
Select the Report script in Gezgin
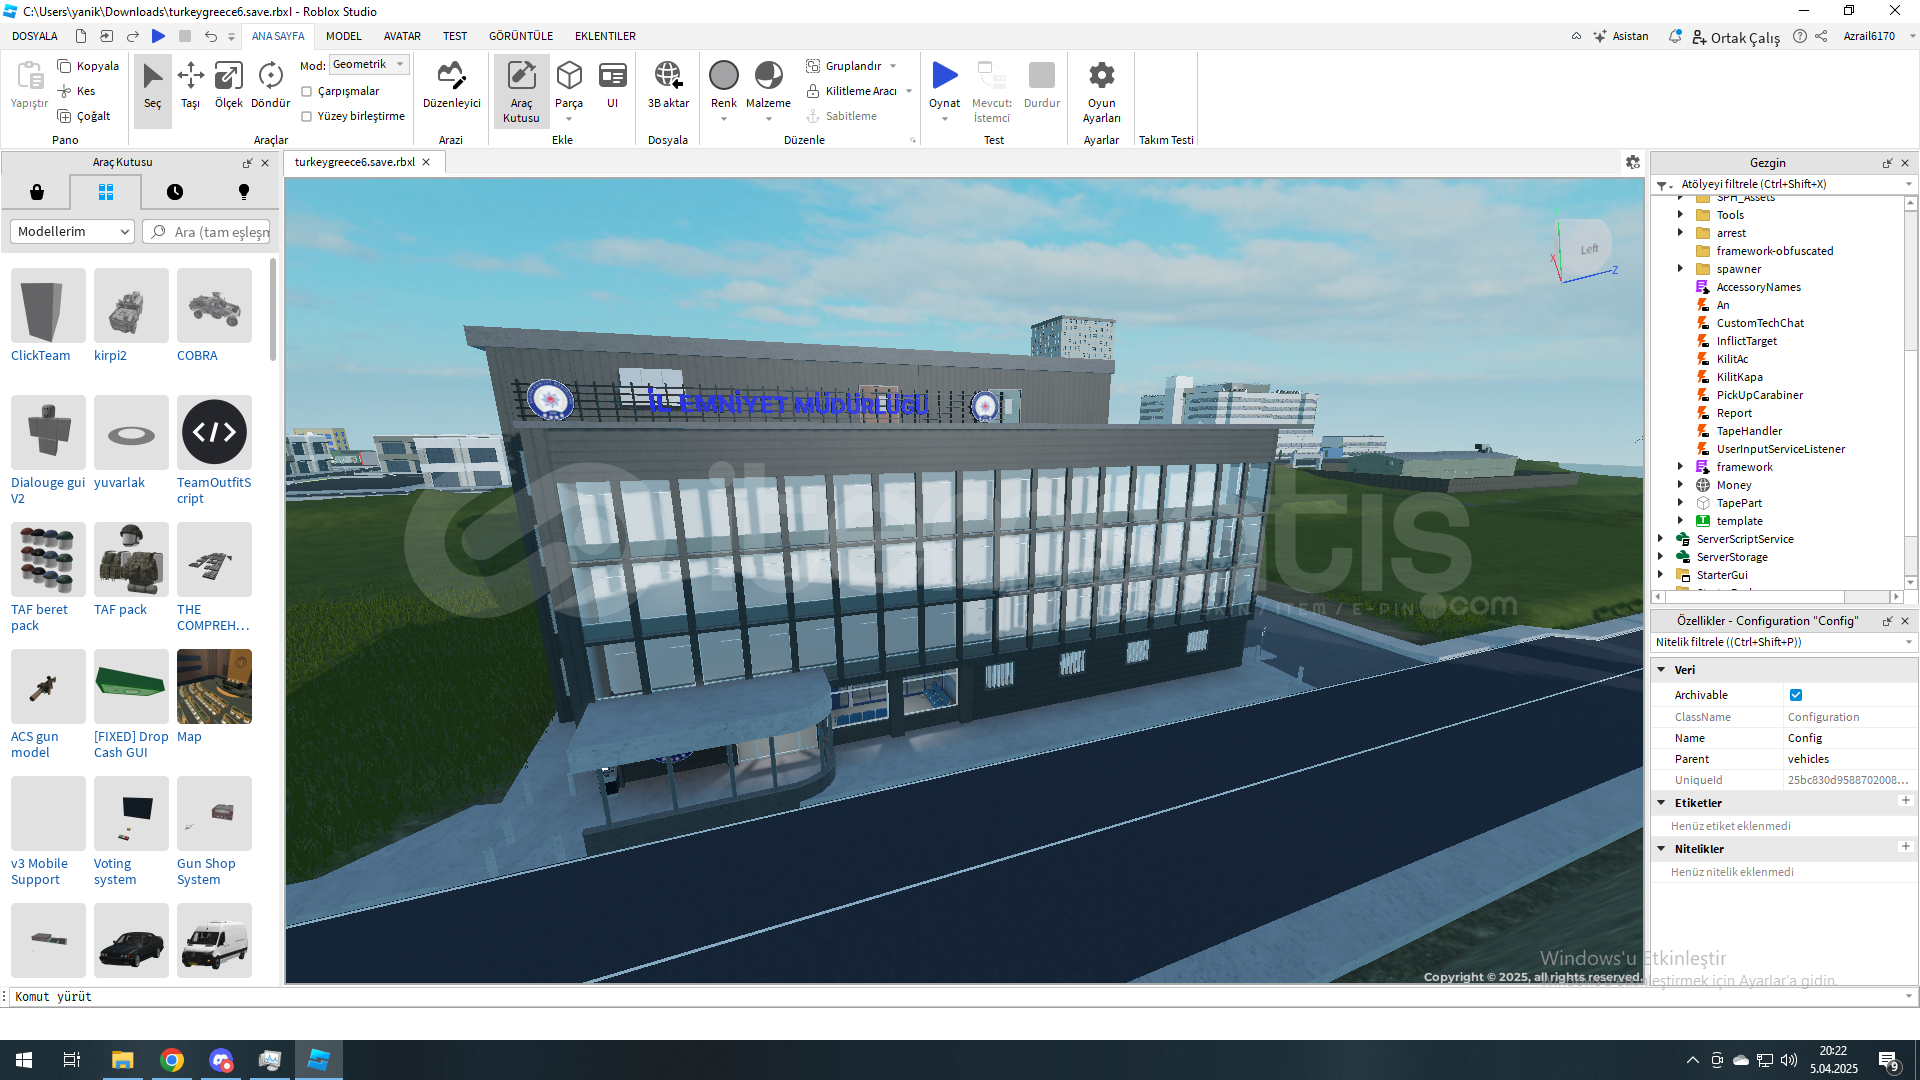coord(1734,413)
